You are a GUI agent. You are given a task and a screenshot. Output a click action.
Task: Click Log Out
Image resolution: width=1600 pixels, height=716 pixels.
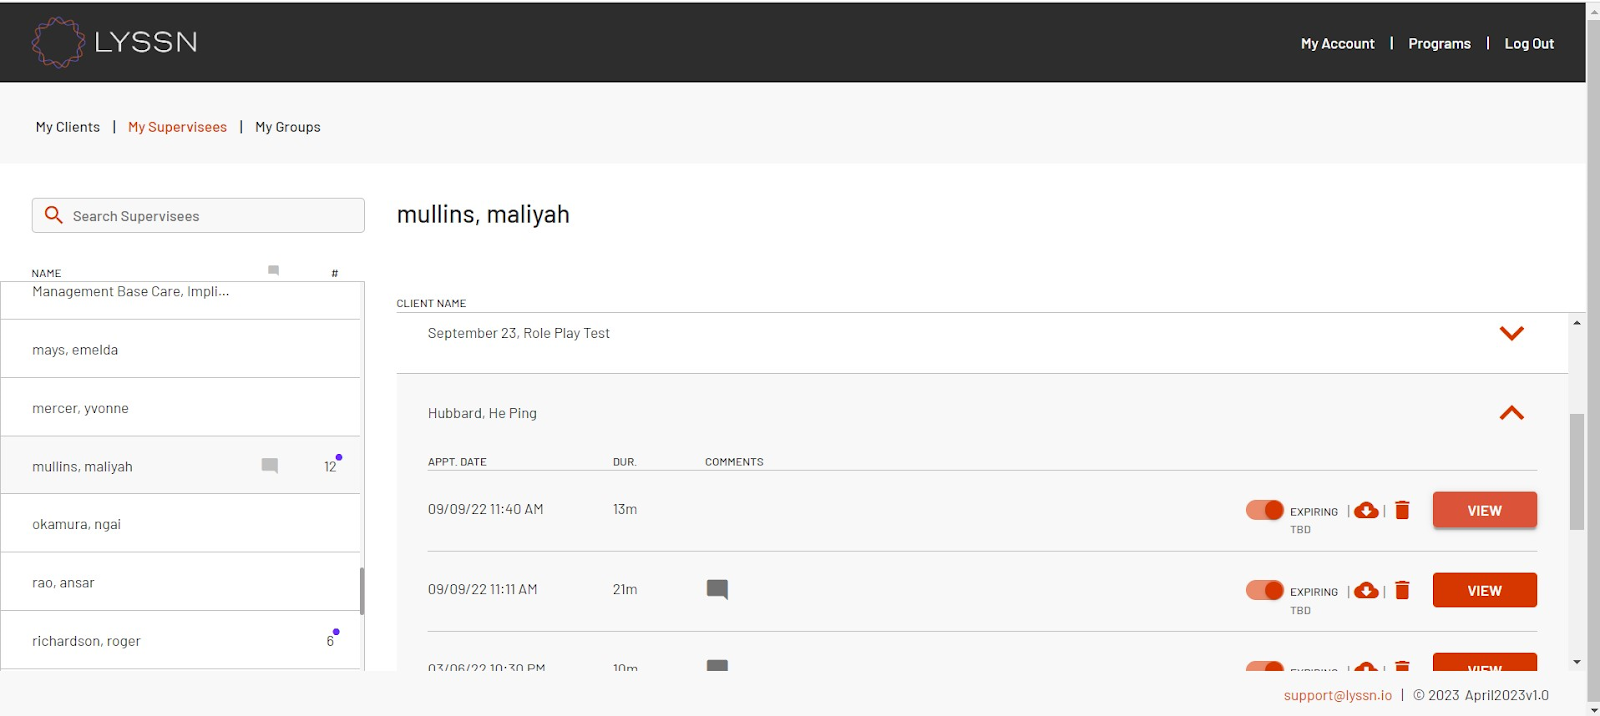pos(1529,44)
